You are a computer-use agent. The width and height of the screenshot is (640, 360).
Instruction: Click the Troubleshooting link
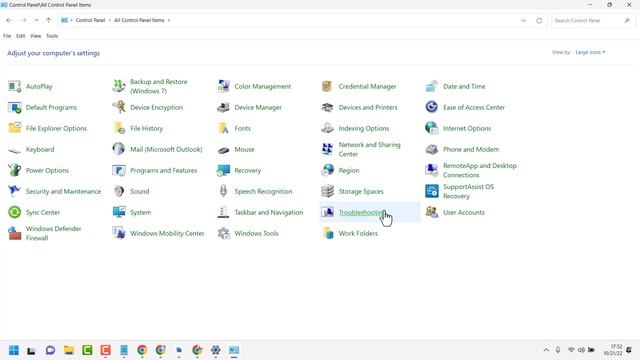point(361,212)
